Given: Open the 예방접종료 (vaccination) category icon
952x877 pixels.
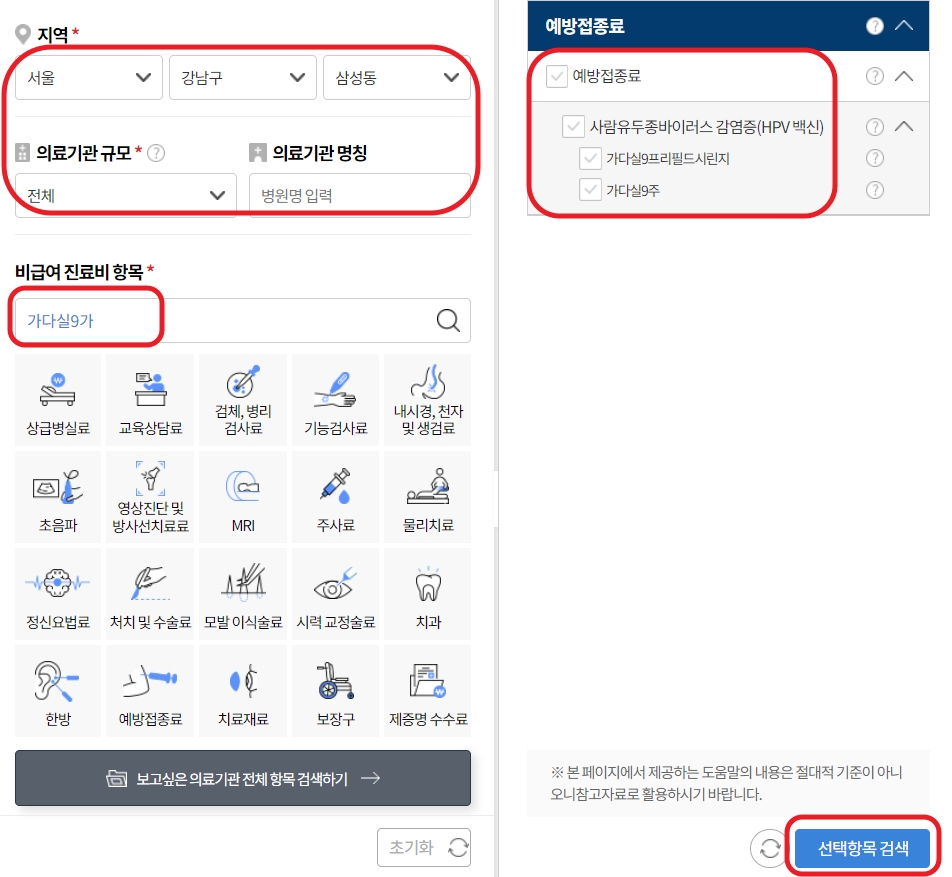Looking at the screenshot, I should (149, 691).
